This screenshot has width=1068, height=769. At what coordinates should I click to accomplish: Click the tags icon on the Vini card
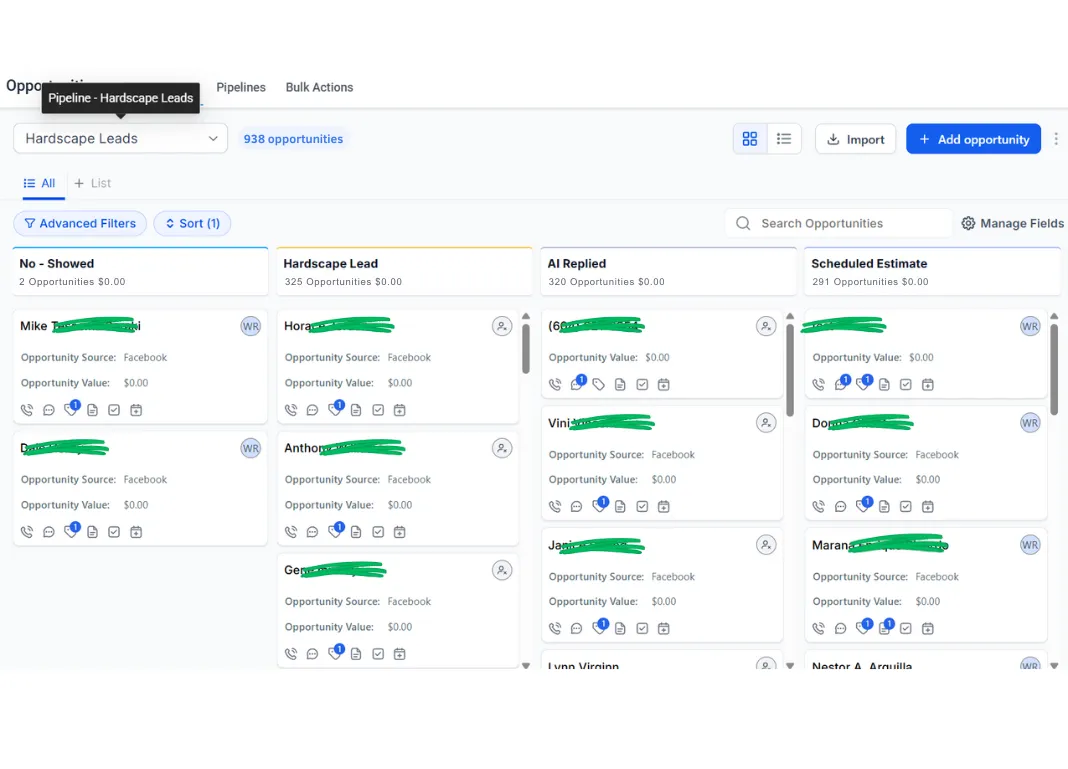(x=599, y=505)
